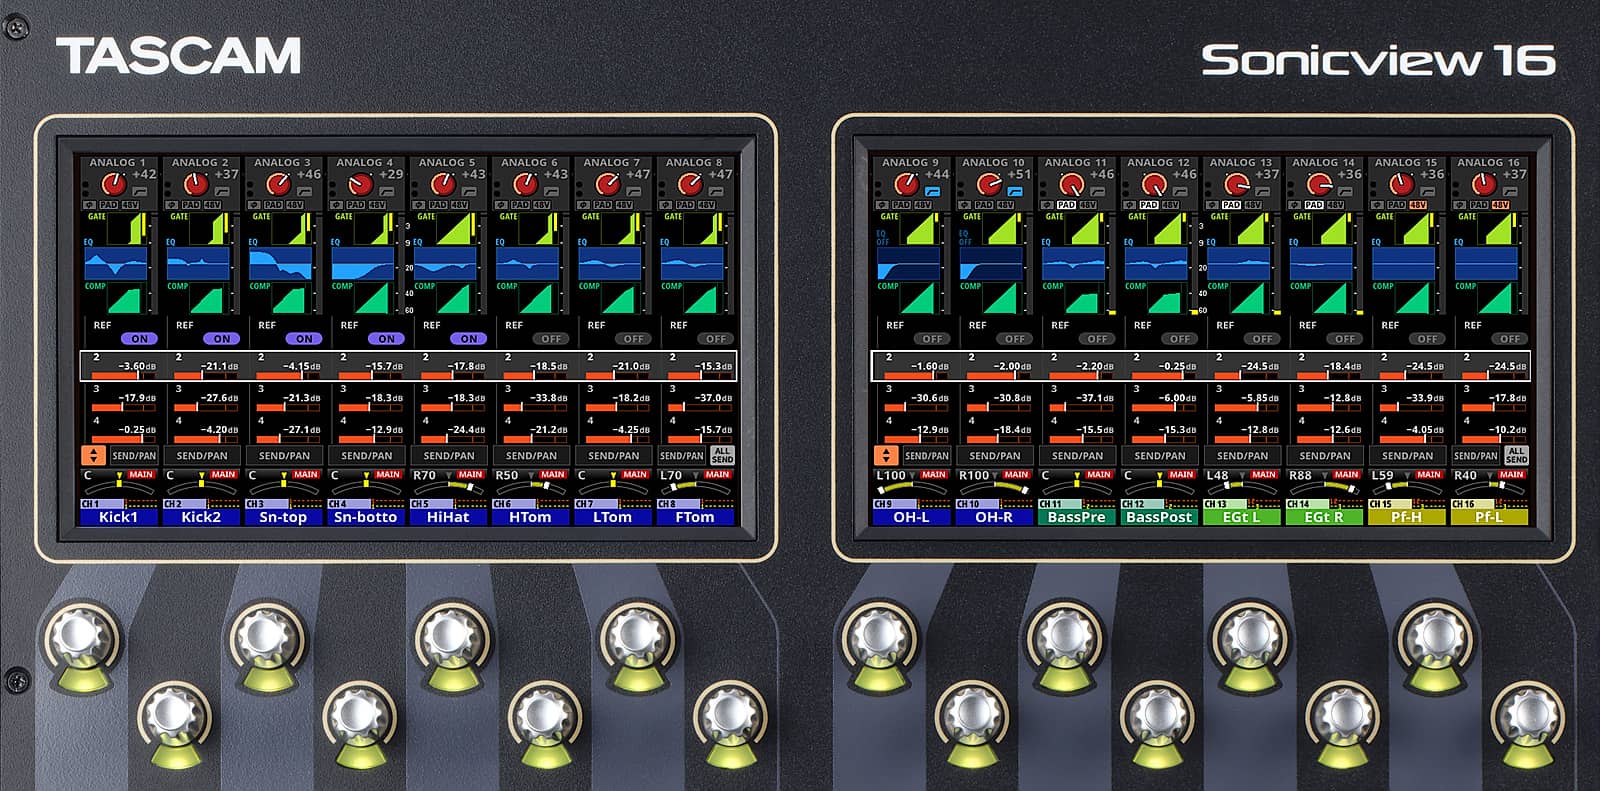
Task: Tap ALL SEND on the right screen
Action: pos(1516,456)
